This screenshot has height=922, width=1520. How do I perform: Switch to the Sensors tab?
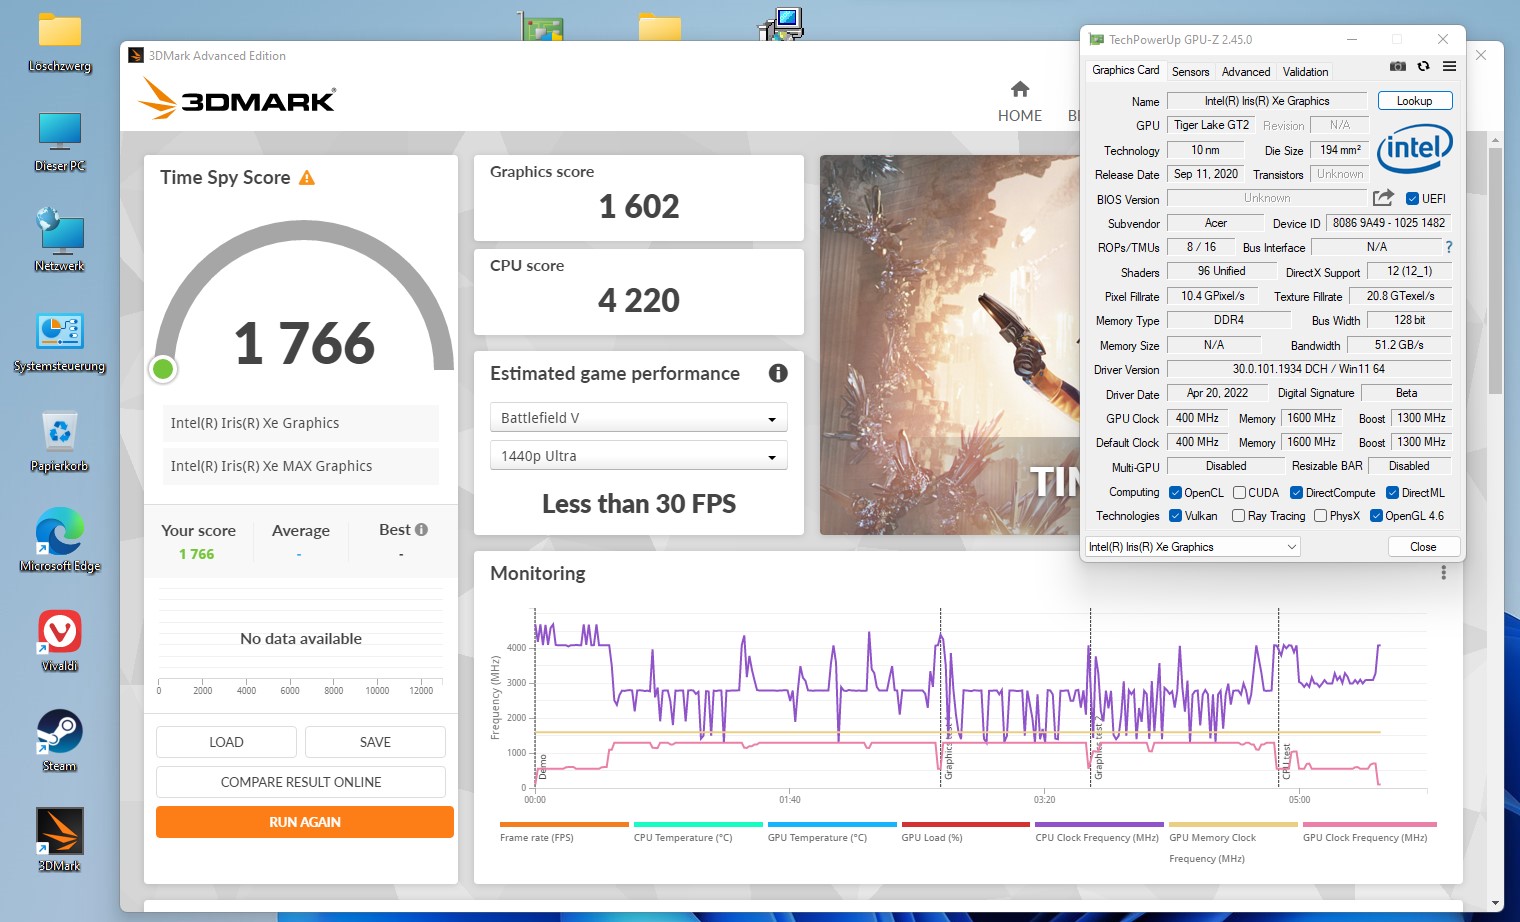[1190, 72]
